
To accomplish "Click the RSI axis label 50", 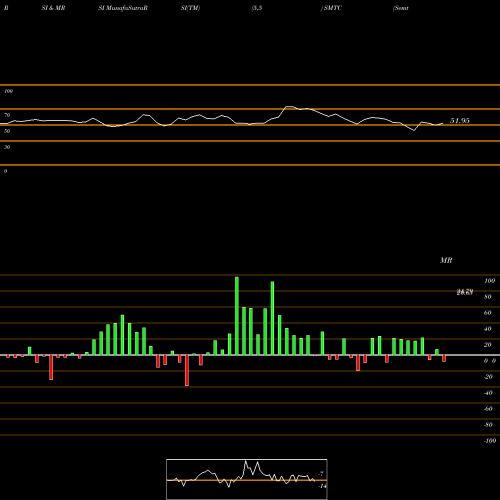I will pos(7,131).
